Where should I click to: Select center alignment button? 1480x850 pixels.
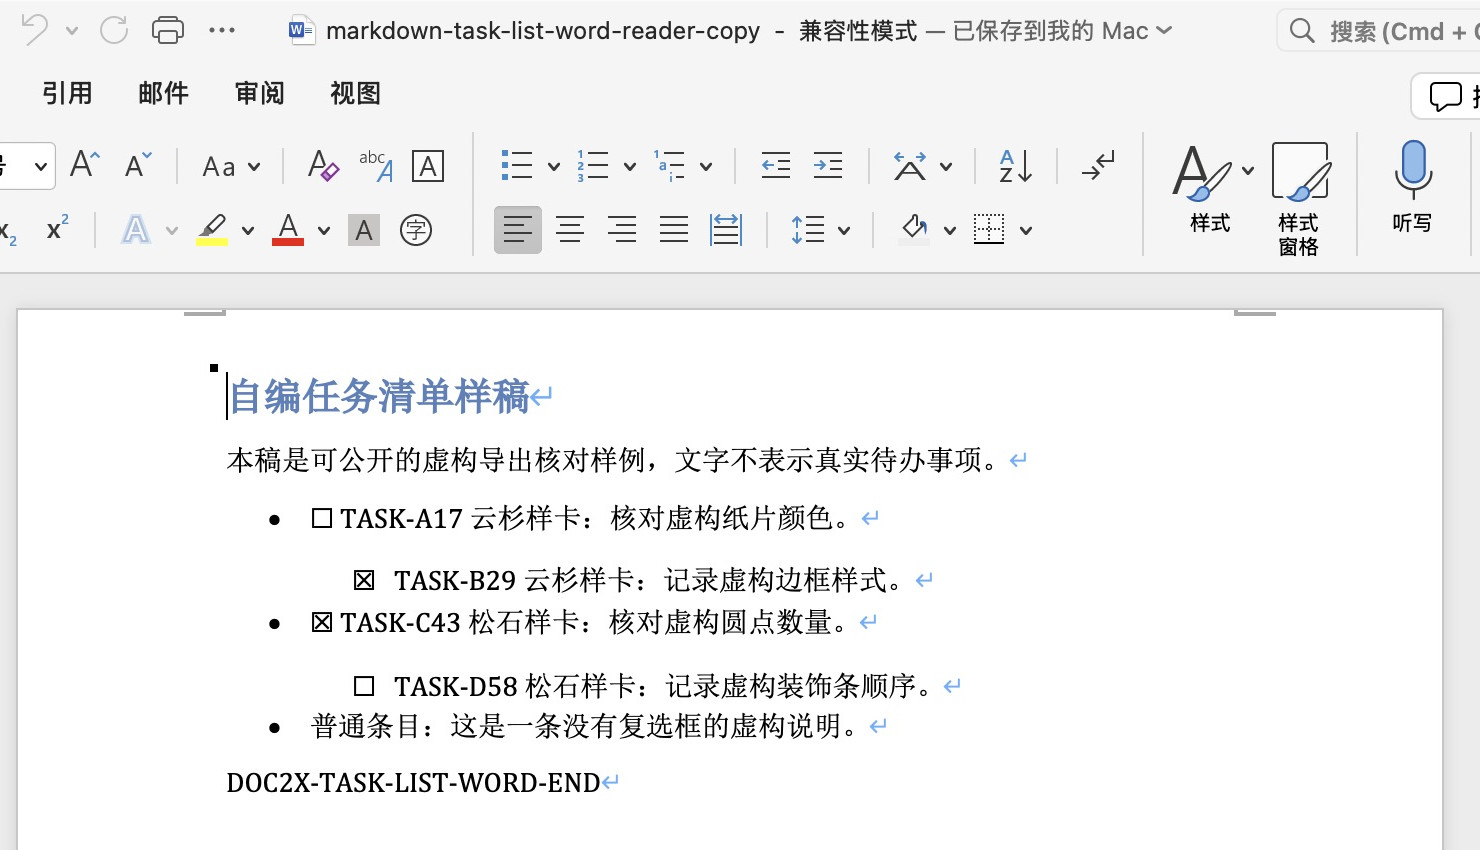(570, 230)
